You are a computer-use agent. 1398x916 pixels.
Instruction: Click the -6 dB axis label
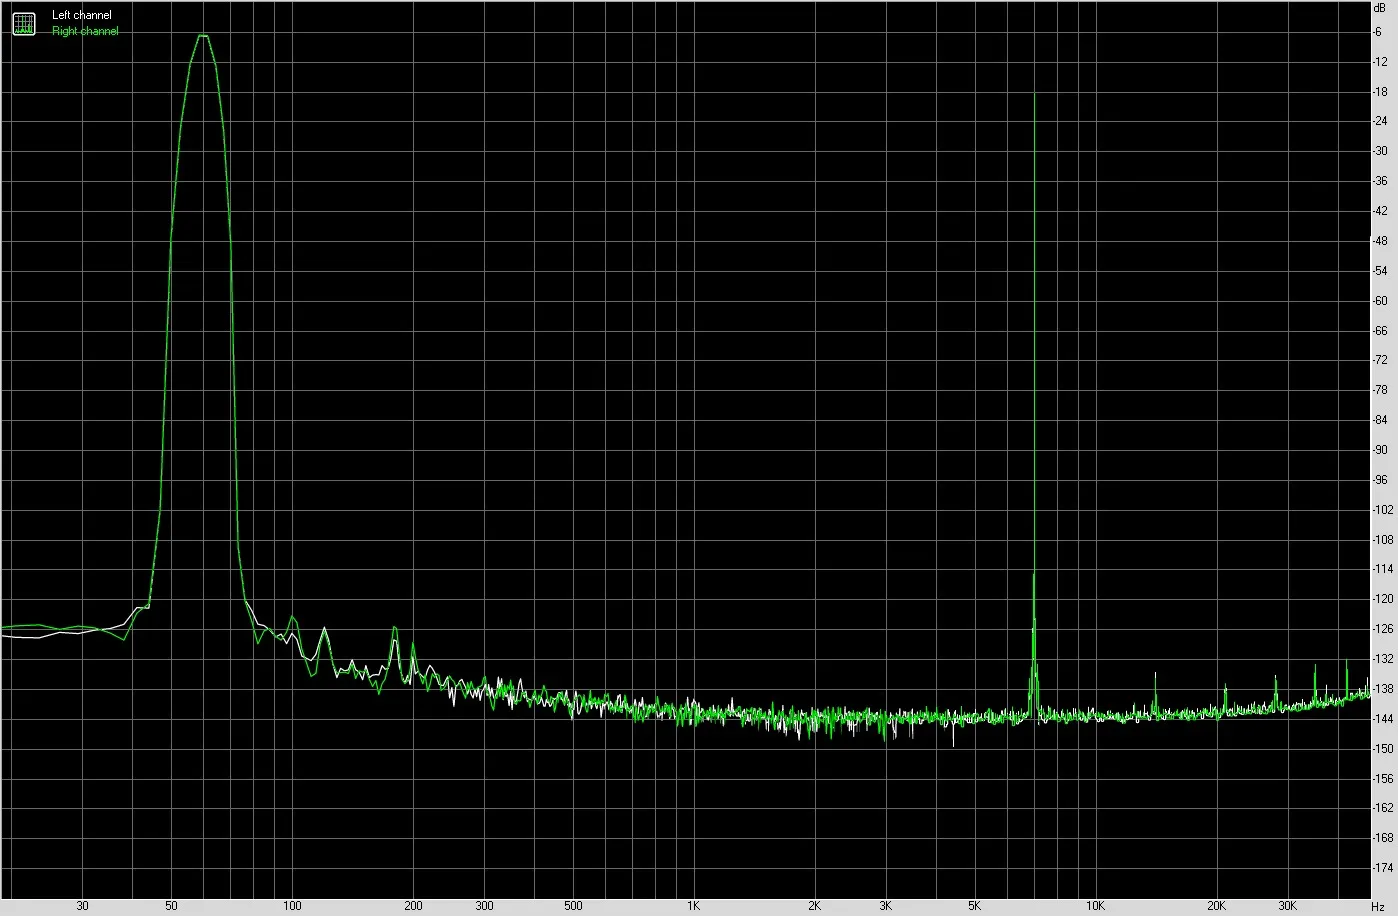(x=1377, y=32)
